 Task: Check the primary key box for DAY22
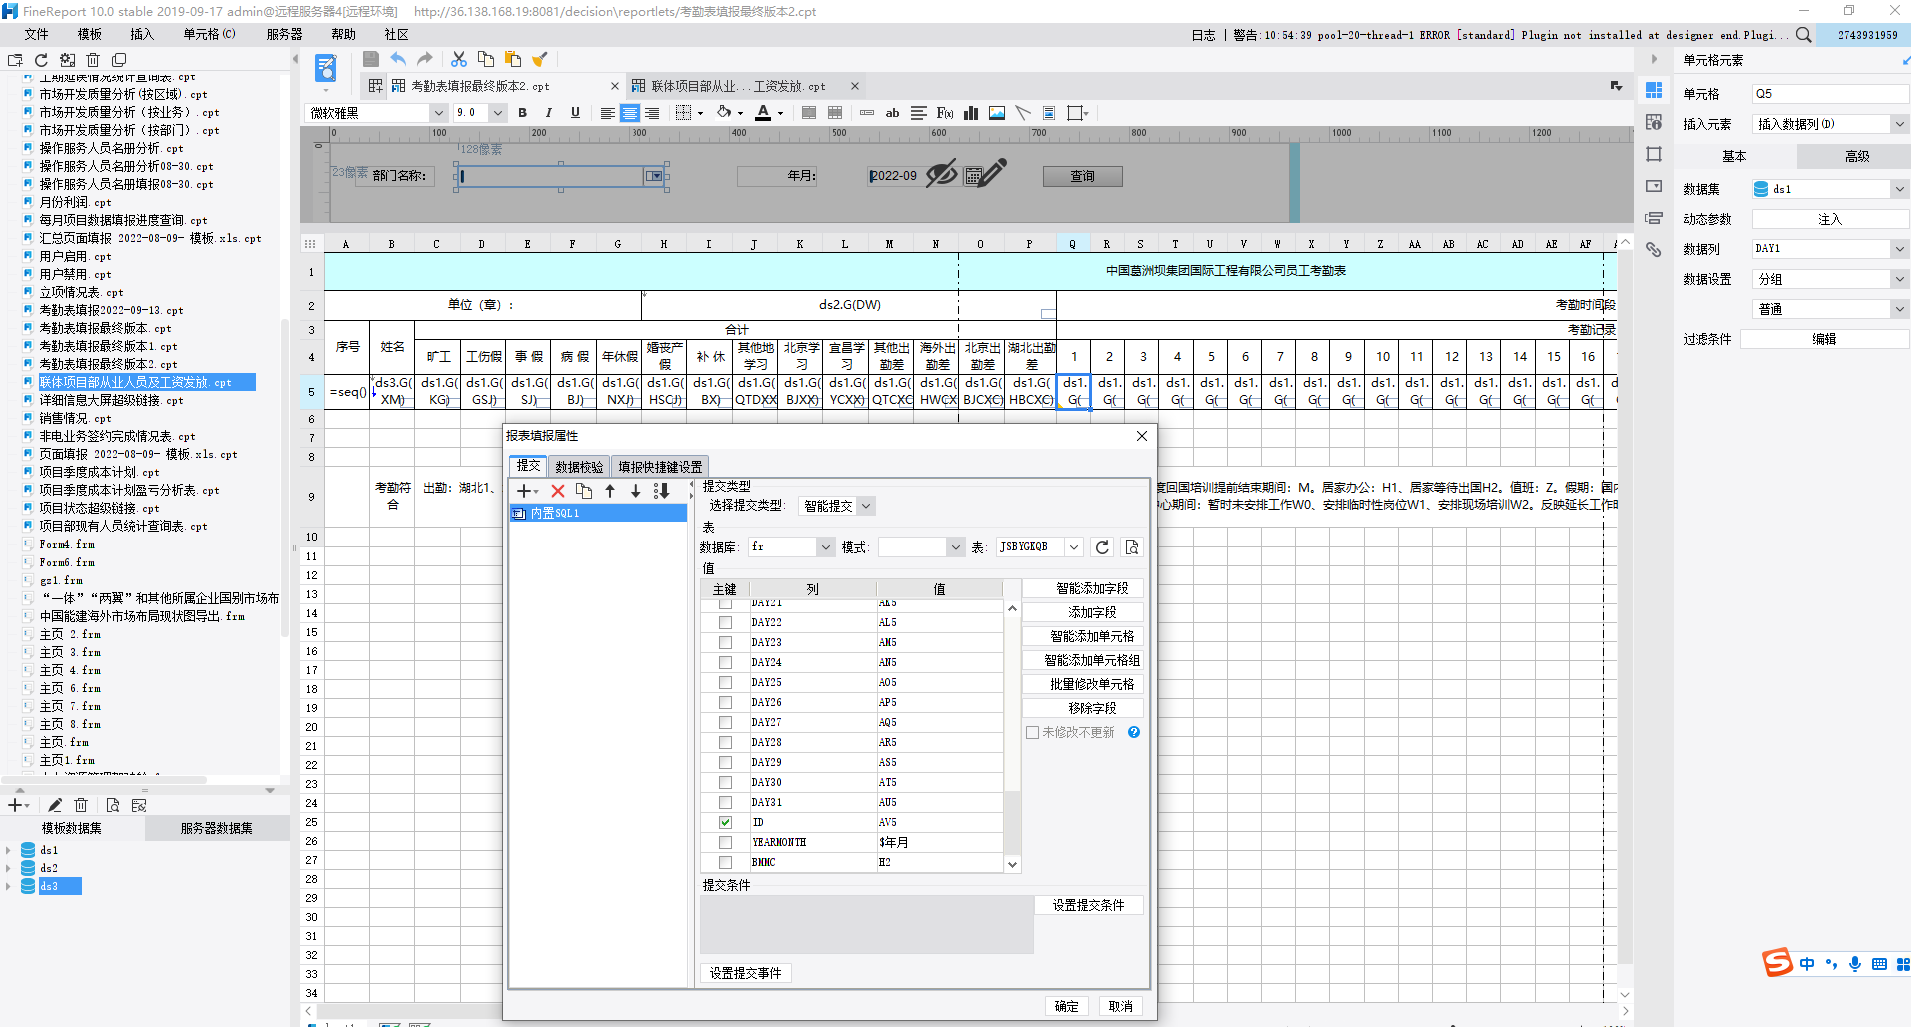point(725,622)
